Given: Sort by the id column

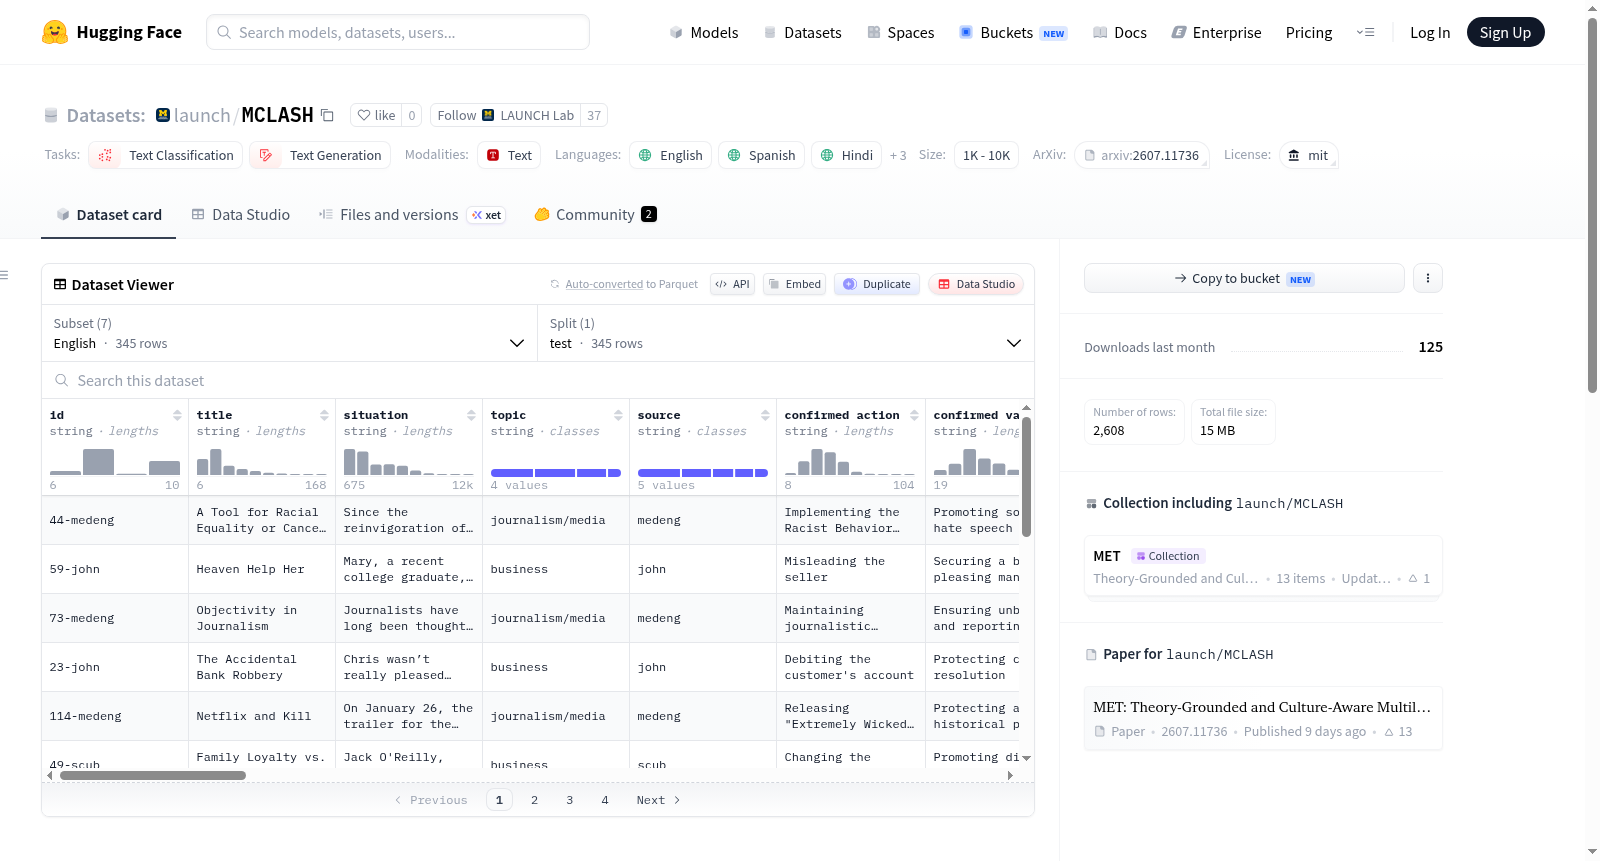Looking at the screenshot, I should (177, 415).
